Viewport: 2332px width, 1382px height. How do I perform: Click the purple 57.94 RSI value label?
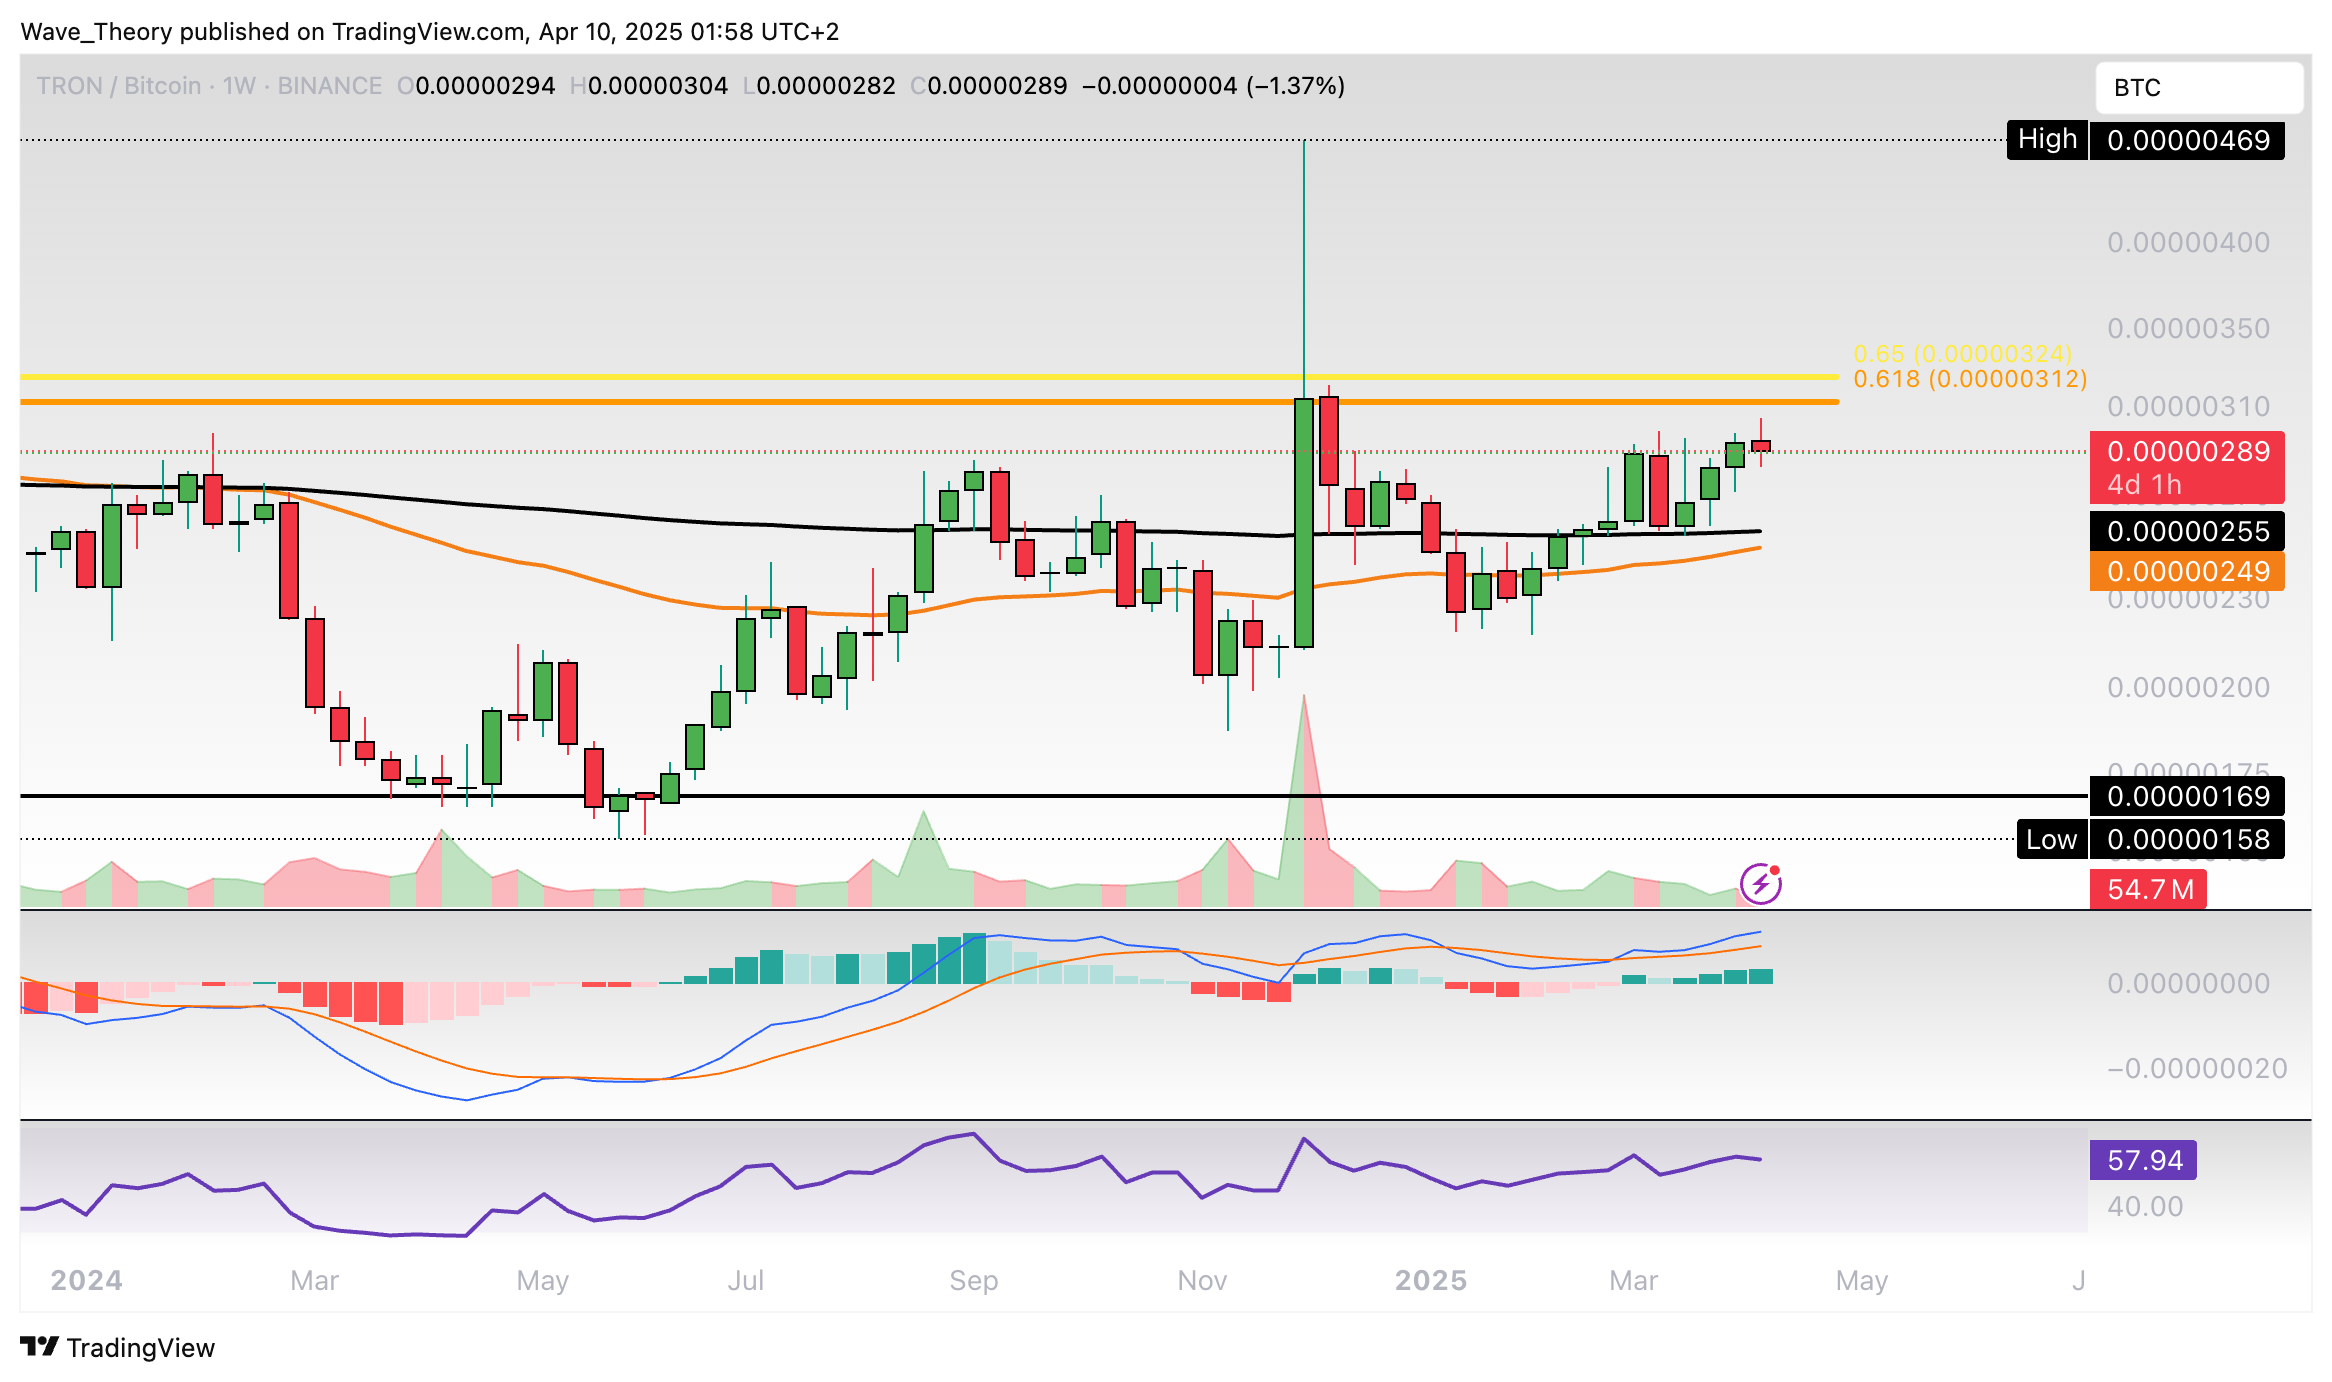pyautogui.click(x=2143, y=1160)
